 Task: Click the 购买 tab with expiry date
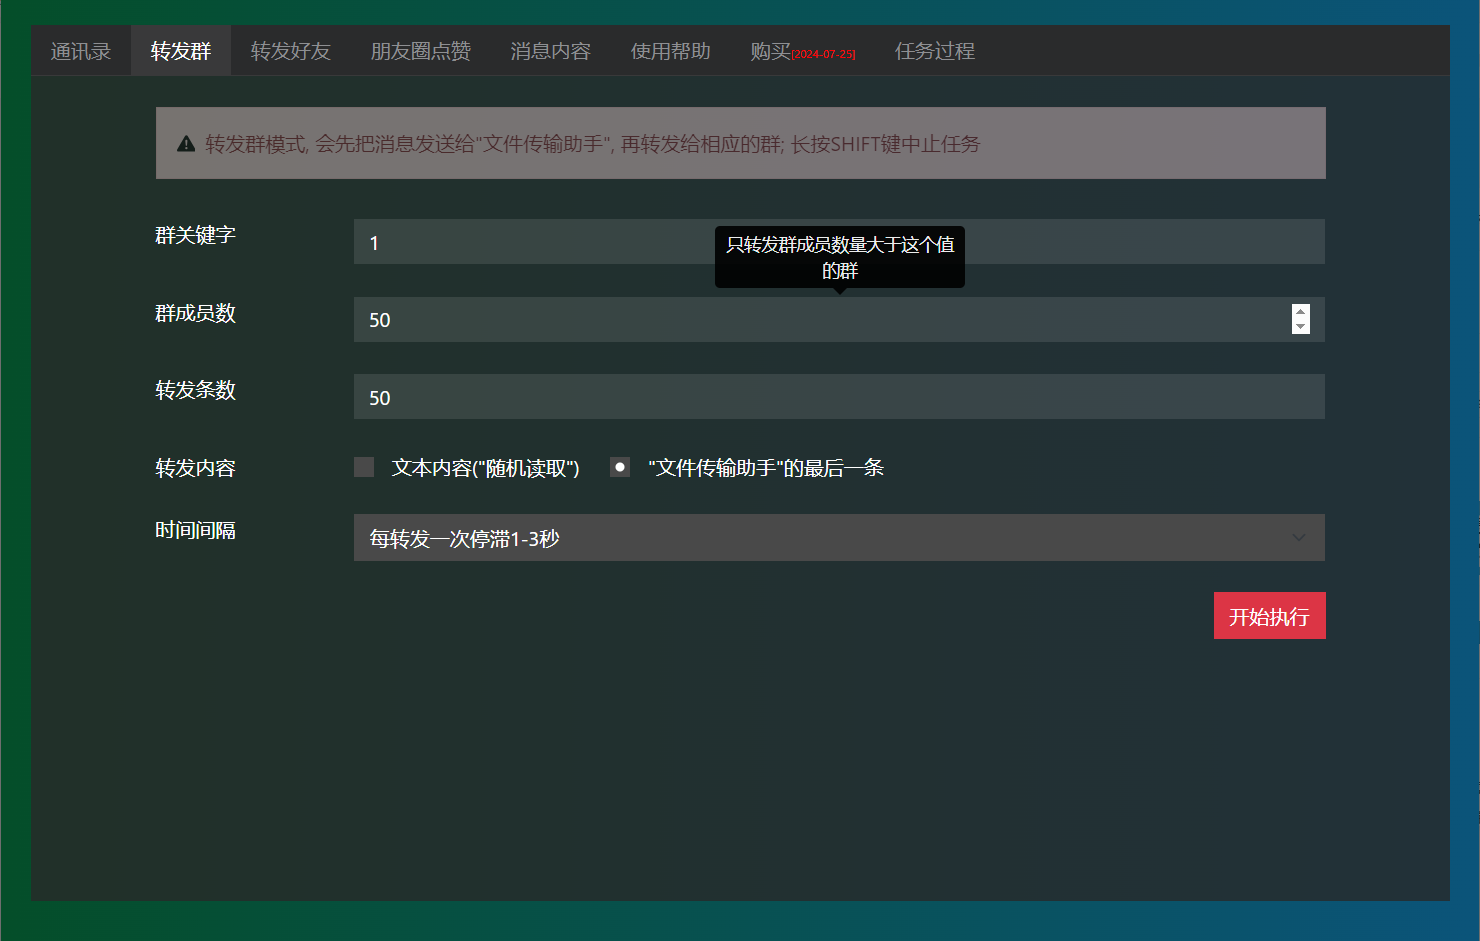tap(802, 51)
